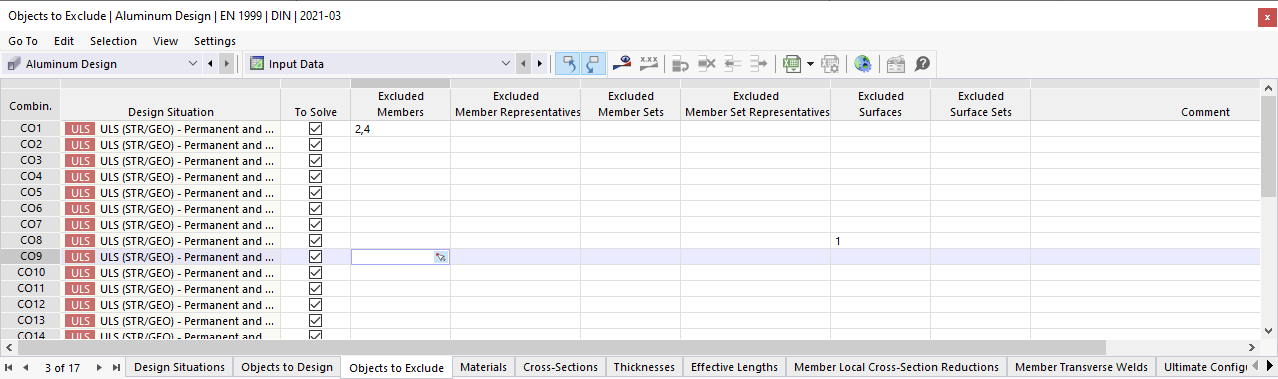
Task: Switch to the Member Transverse Welds tab
Action: [x=1081, y=367]
